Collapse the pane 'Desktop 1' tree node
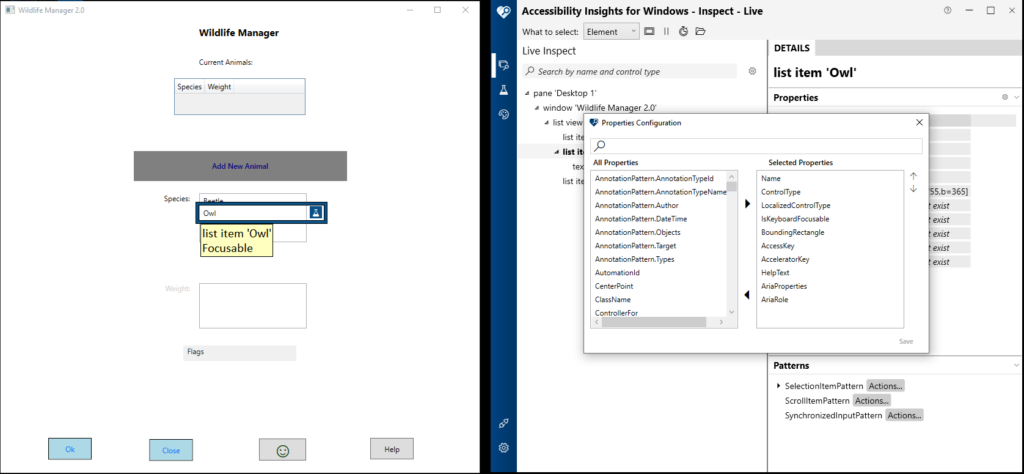This screenshot has width=1024, height=474. click(x=527, y=93)
